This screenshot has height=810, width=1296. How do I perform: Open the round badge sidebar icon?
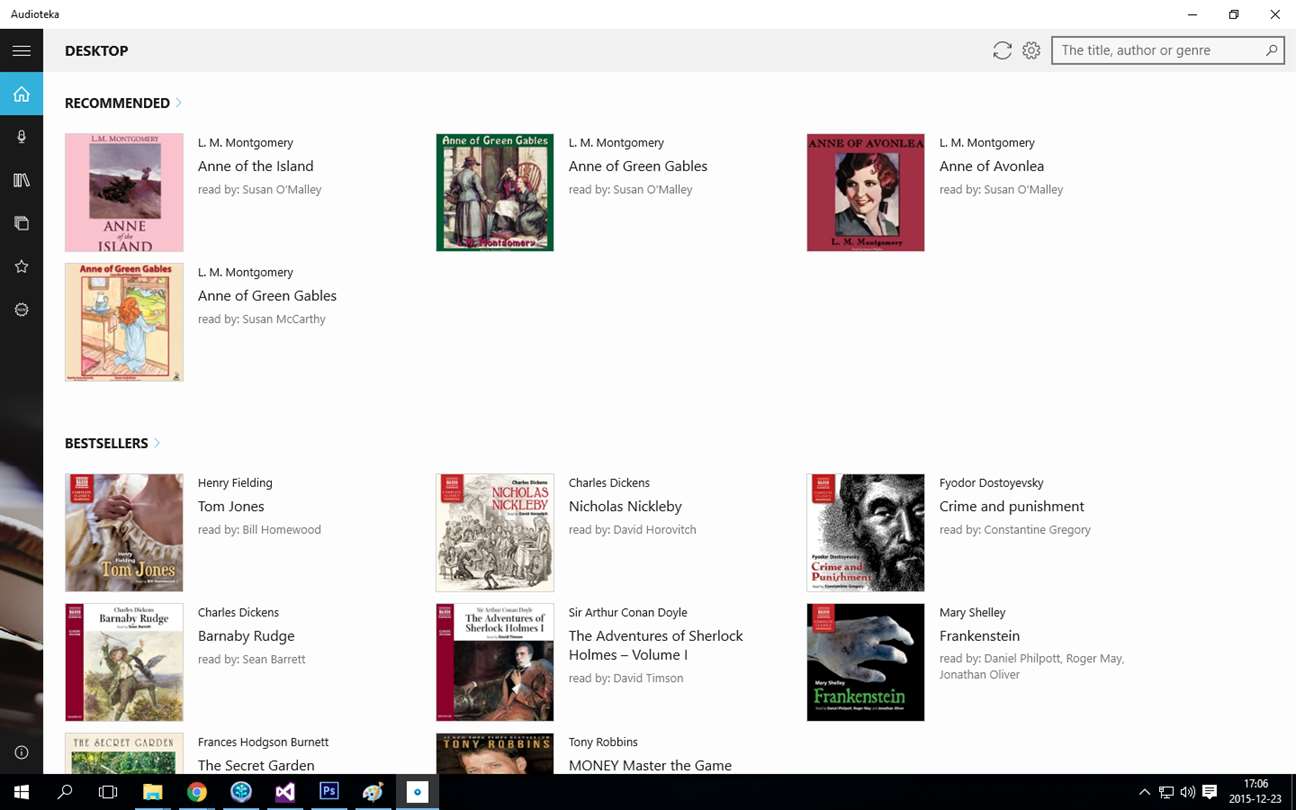tap(21, 310)
